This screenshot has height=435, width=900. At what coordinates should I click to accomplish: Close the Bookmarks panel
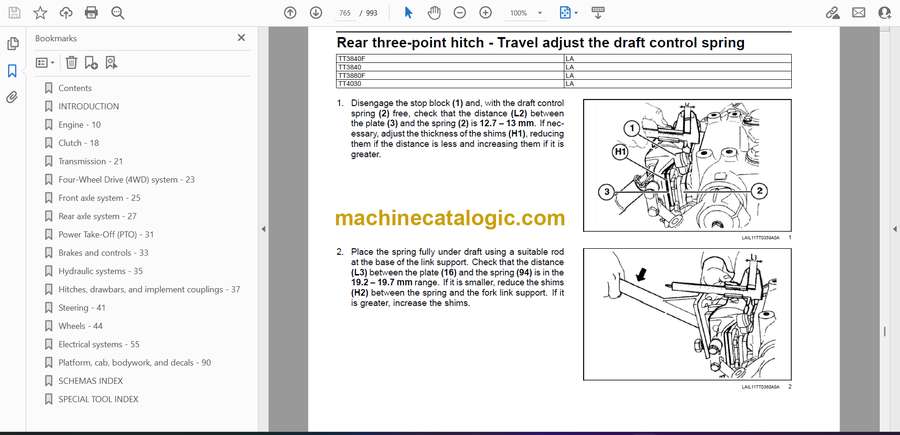[241, 38]
